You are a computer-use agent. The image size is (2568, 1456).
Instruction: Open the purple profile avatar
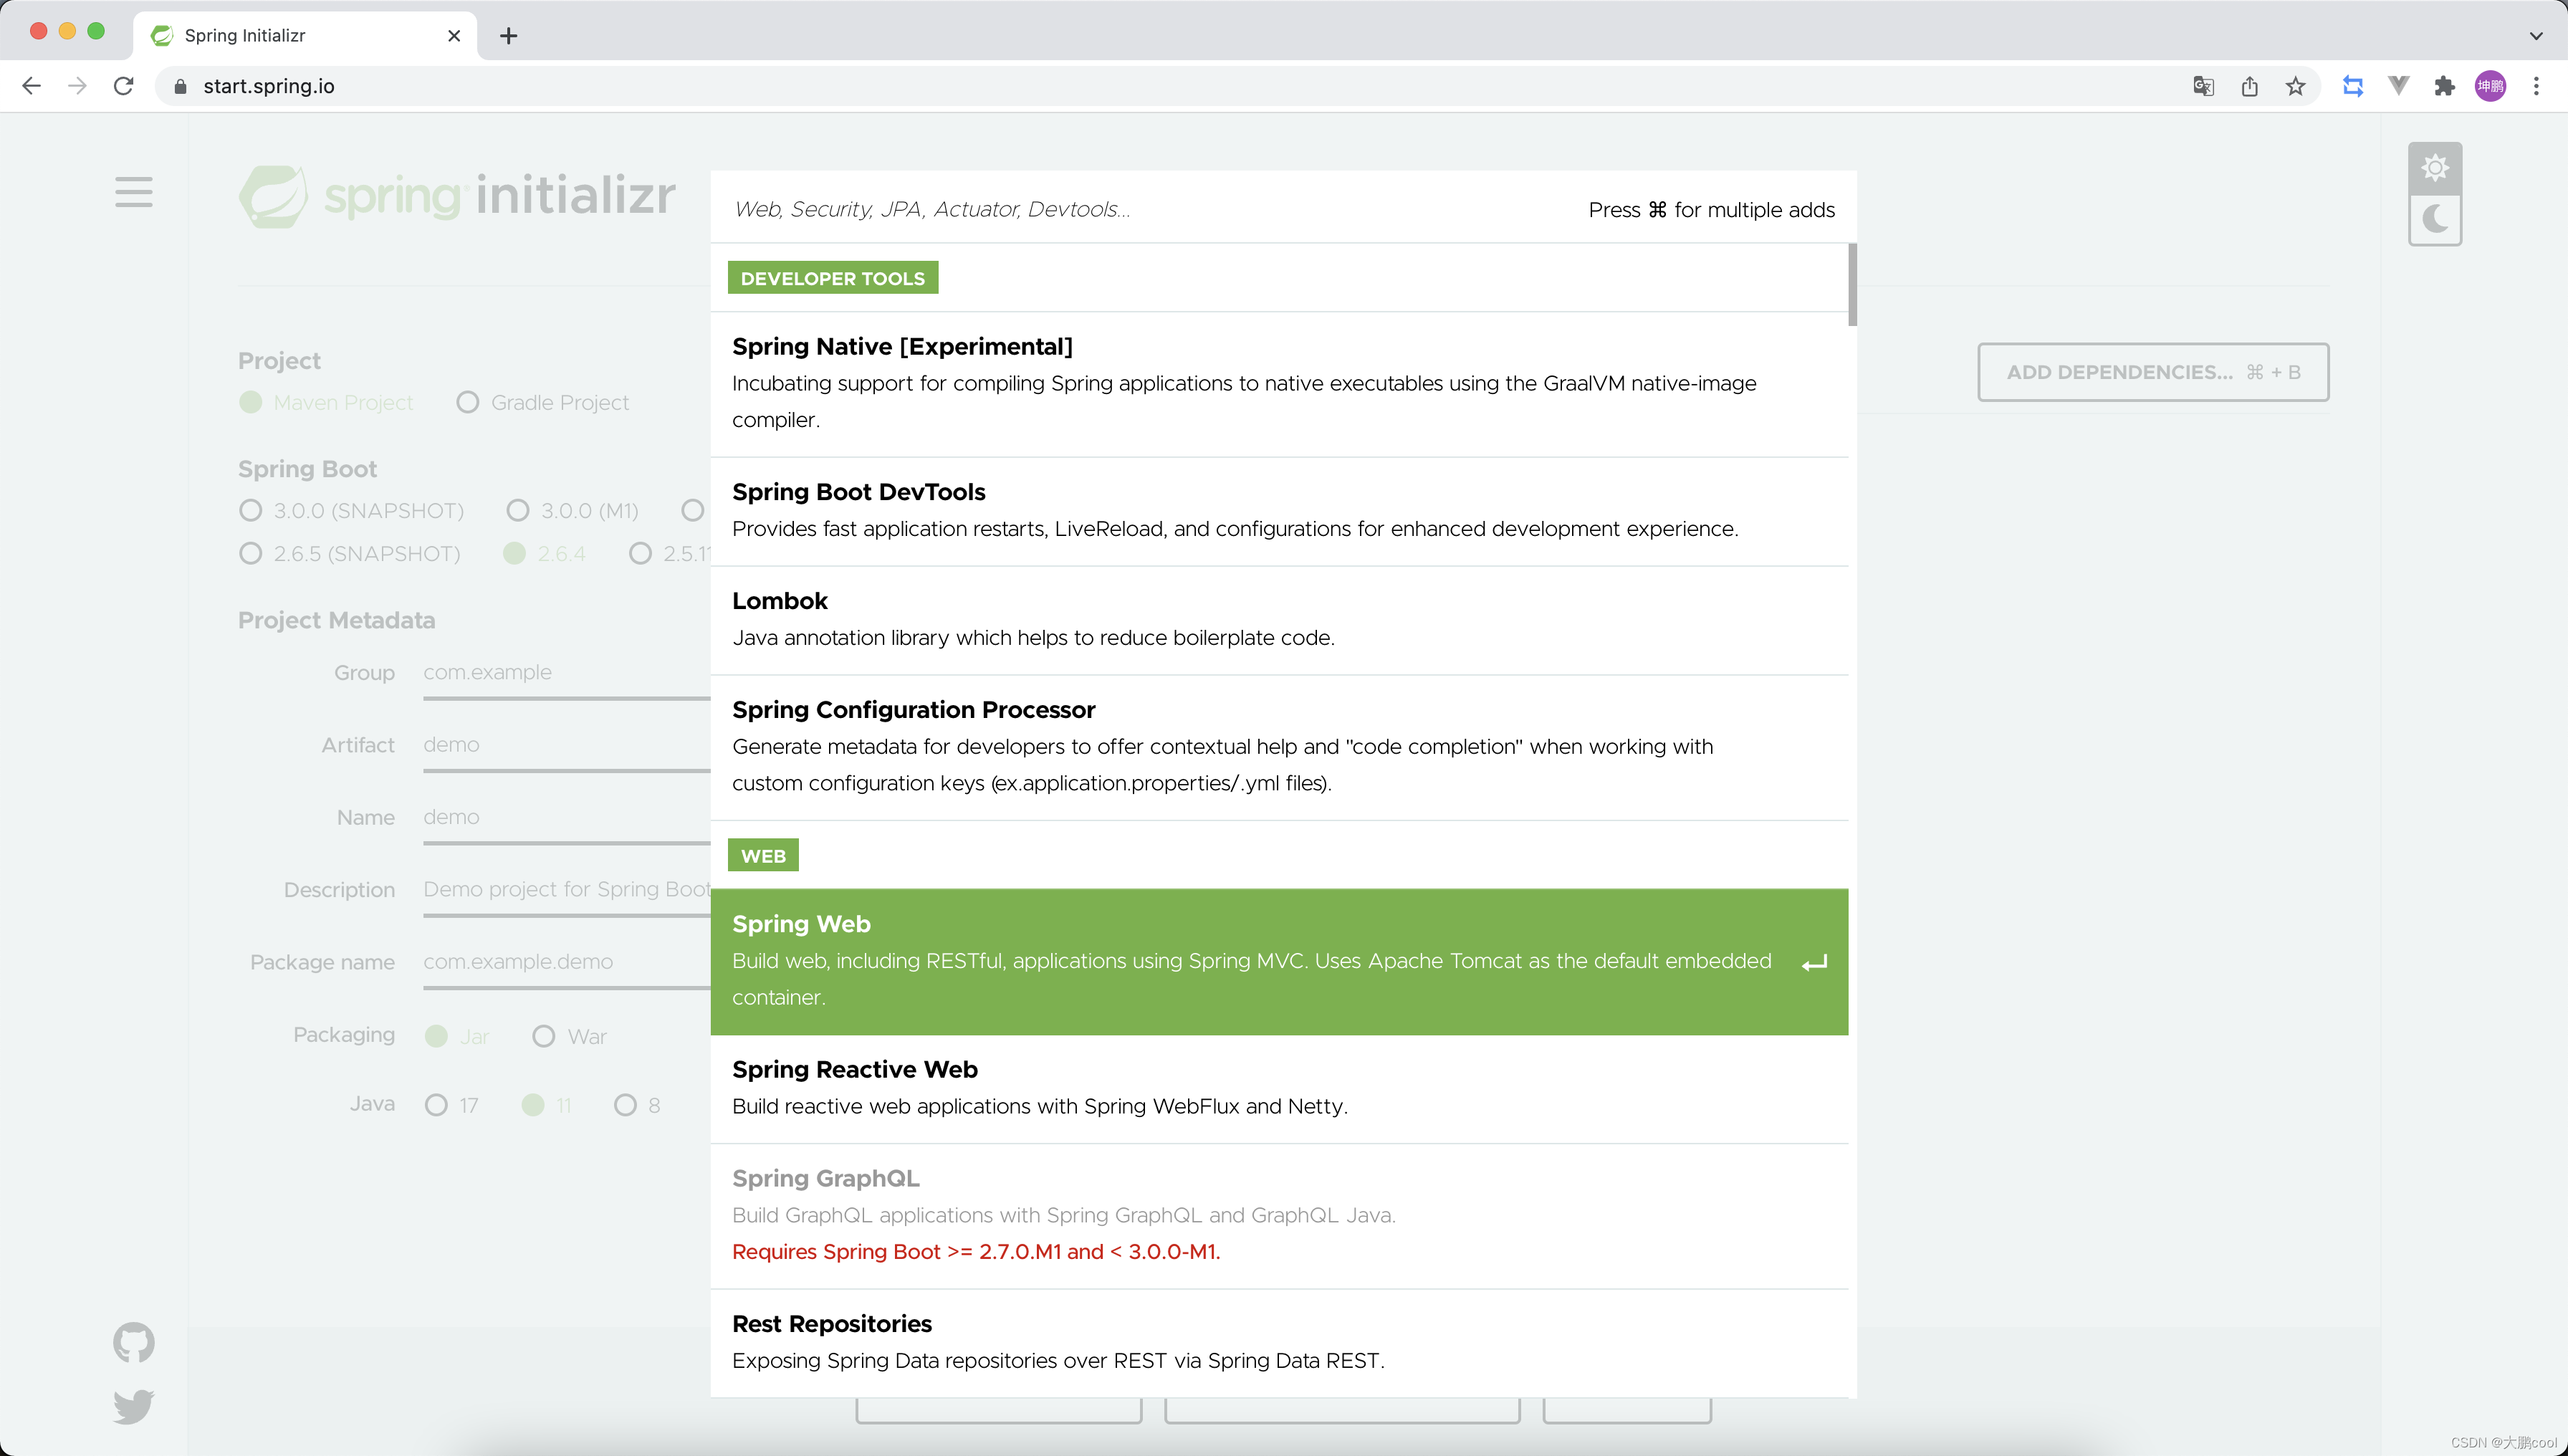[x=2490, y=86]
